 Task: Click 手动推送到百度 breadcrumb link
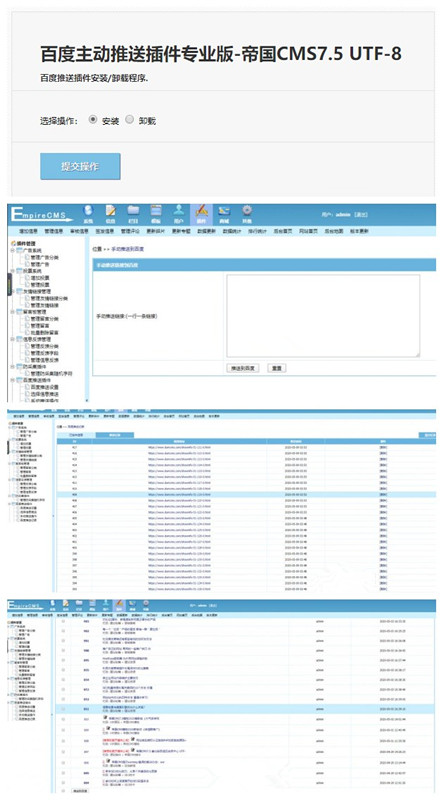point(128,249)
